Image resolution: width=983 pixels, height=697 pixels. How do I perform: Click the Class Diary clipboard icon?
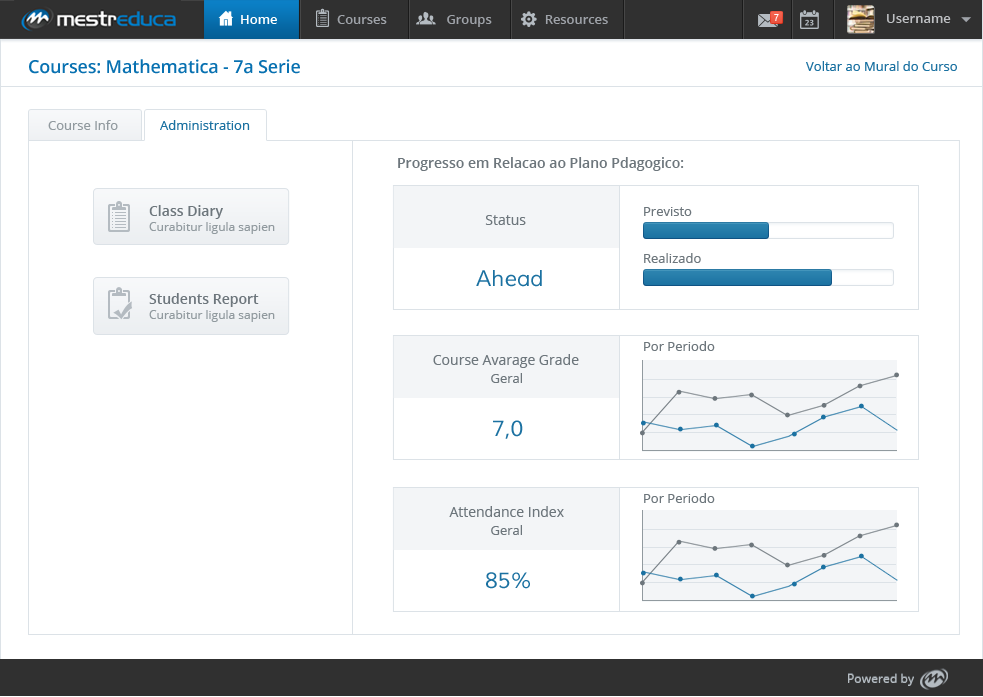tap(118, 217)
